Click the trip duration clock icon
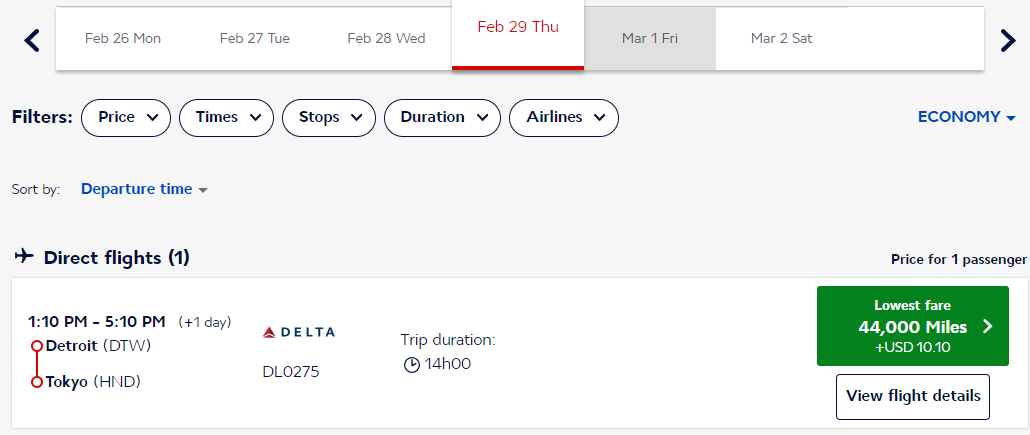Screen dimensions: 1030x435 pyautogui.click(x=411, y=364)
